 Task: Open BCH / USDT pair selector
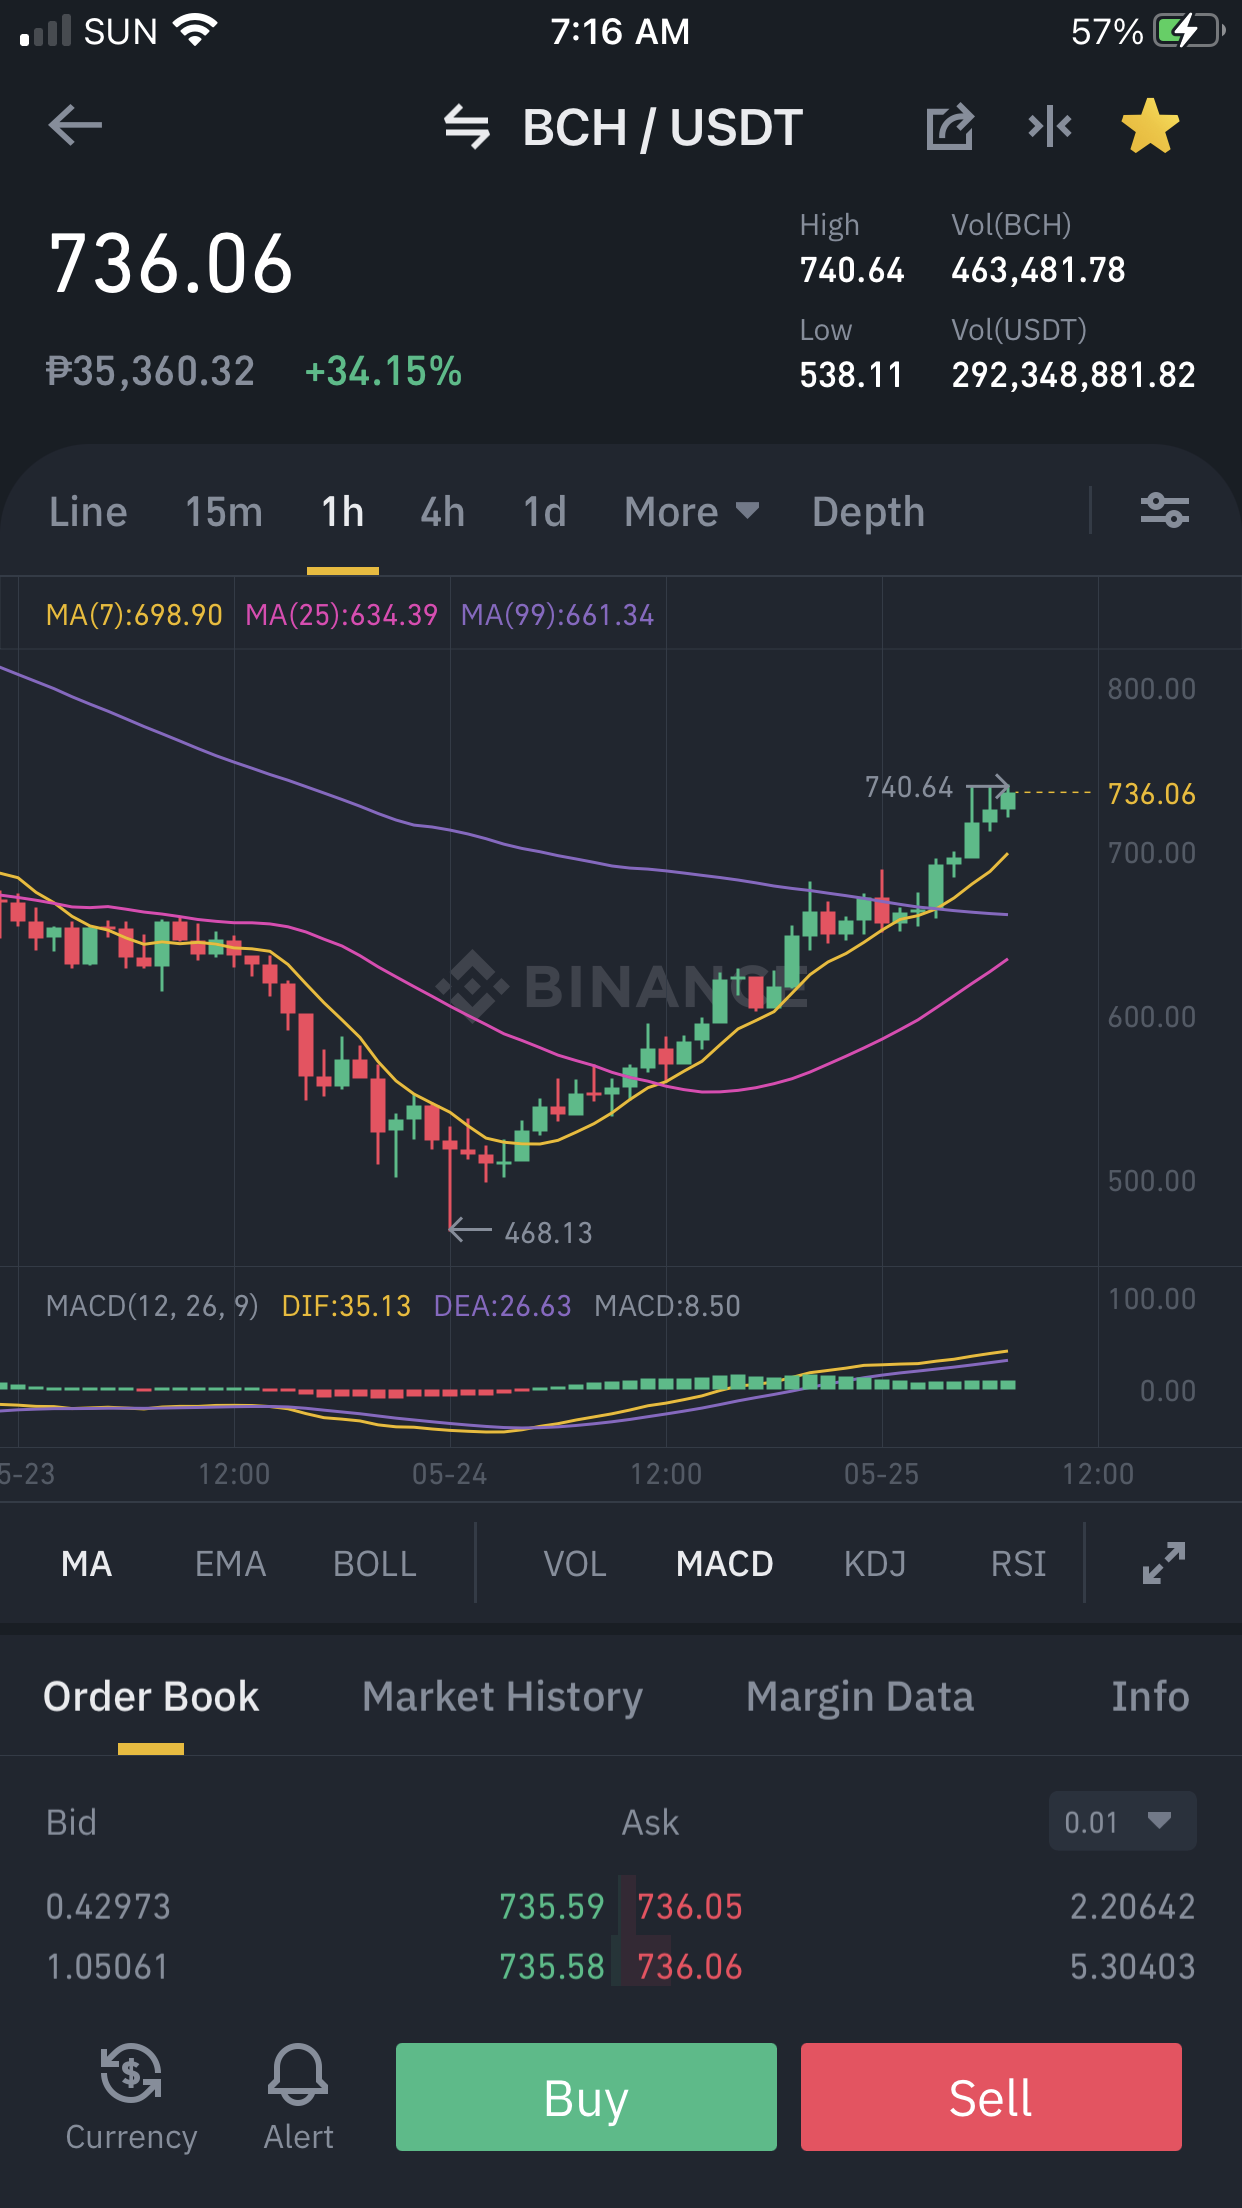pyautogui.click(x=662, y=128)
